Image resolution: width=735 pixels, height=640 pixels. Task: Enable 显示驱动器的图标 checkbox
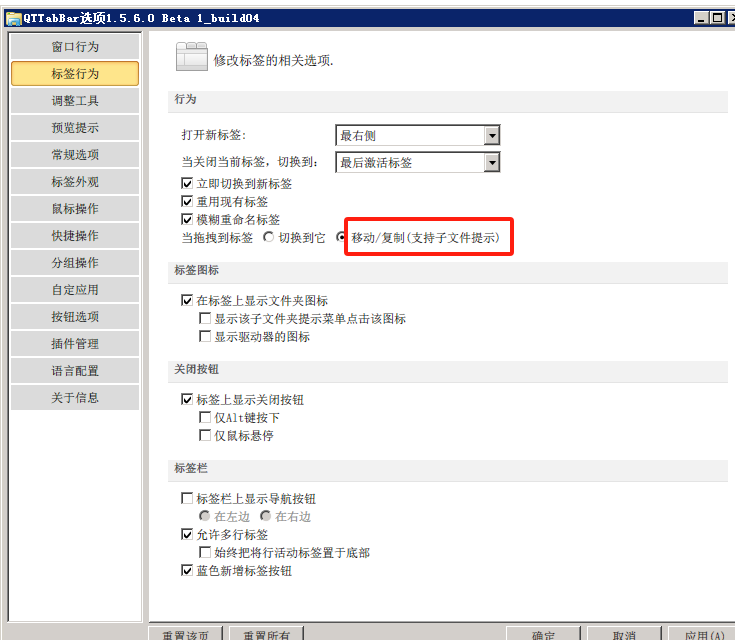coord(205,336)
